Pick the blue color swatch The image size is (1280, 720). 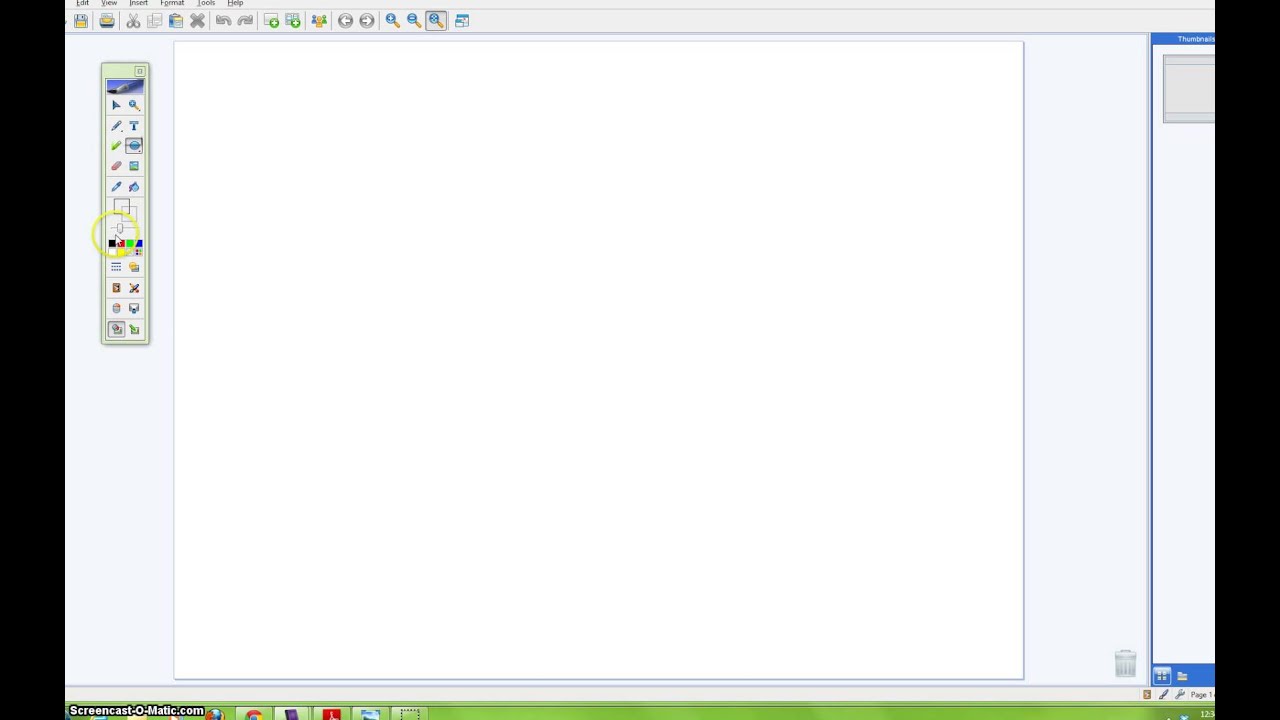(138, 243)
